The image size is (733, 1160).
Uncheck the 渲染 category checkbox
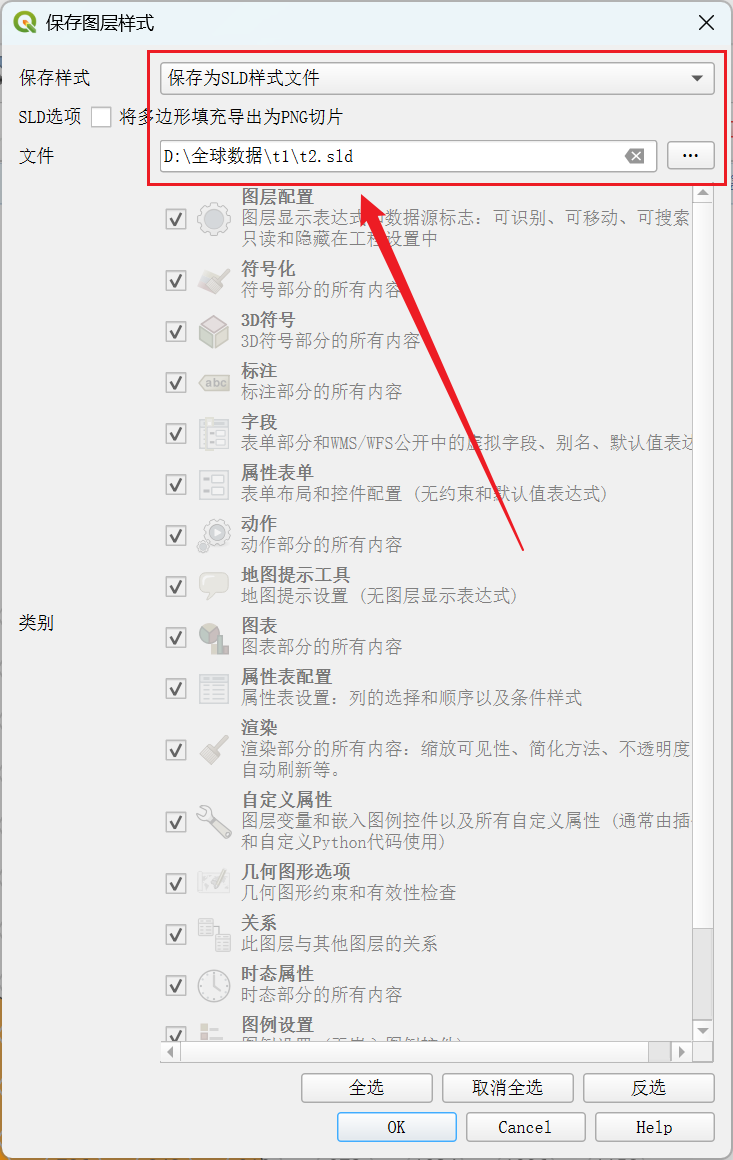point(176,750)
